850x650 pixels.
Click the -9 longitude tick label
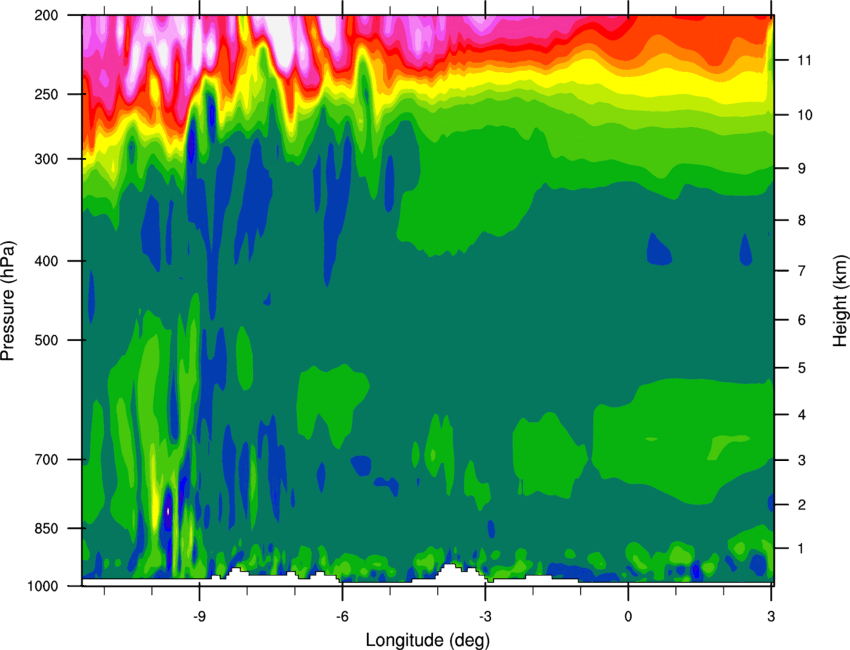(199, 617)
